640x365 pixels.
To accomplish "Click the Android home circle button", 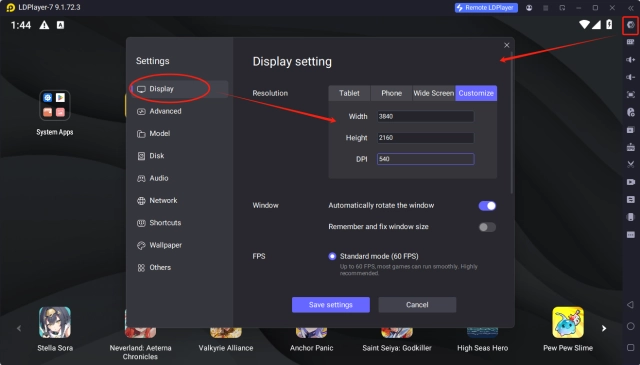I will (x=631, y=326).
